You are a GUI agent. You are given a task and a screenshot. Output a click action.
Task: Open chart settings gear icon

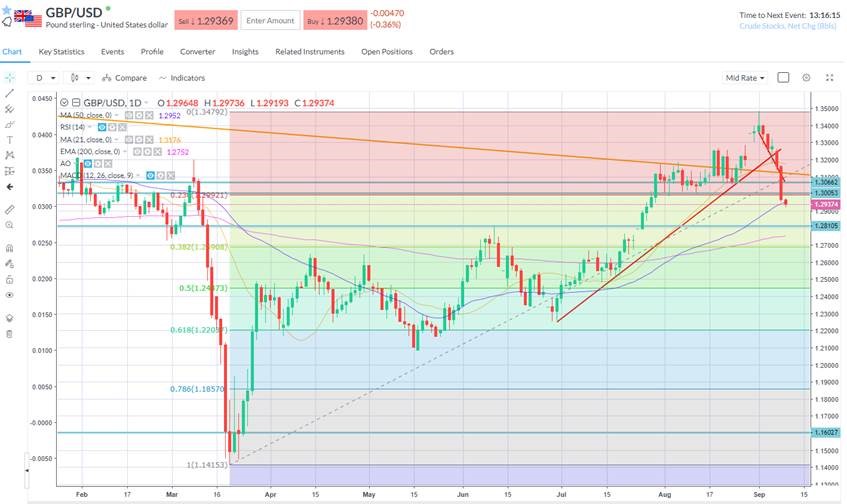click(806, 77)
